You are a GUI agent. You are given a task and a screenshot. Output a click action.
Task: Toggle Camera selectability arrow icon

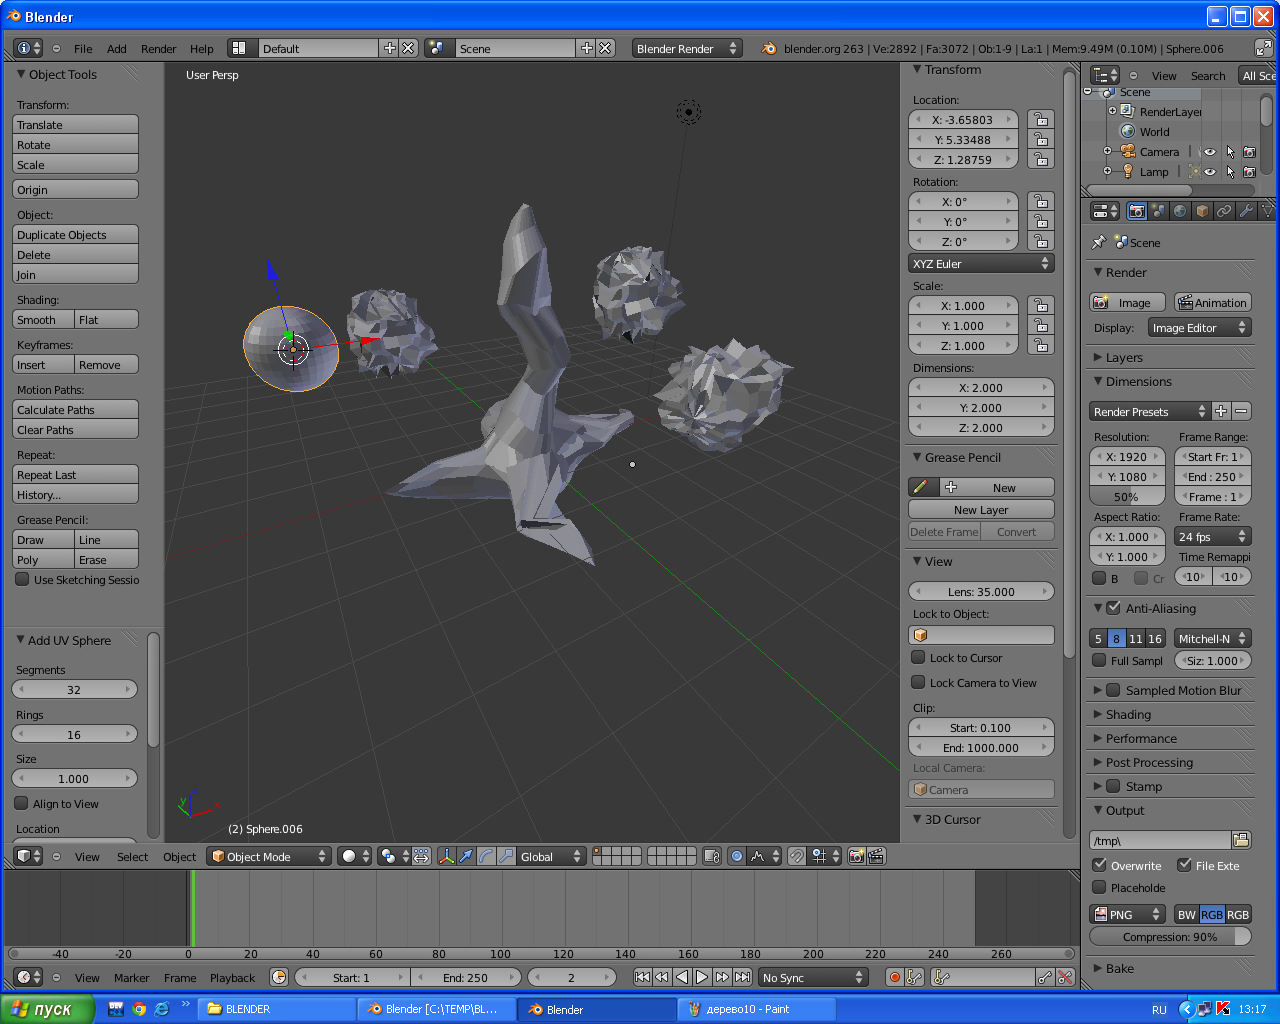[x=1230, y=152]
